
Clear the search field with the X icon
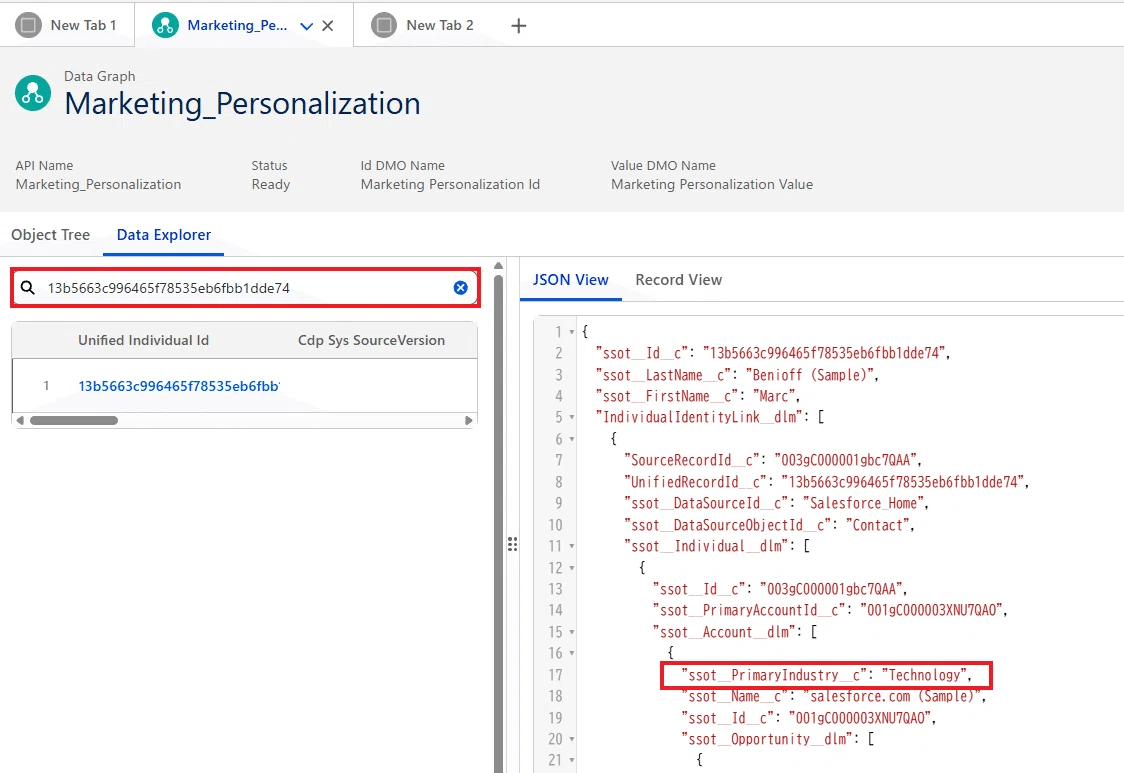point(460,288)
